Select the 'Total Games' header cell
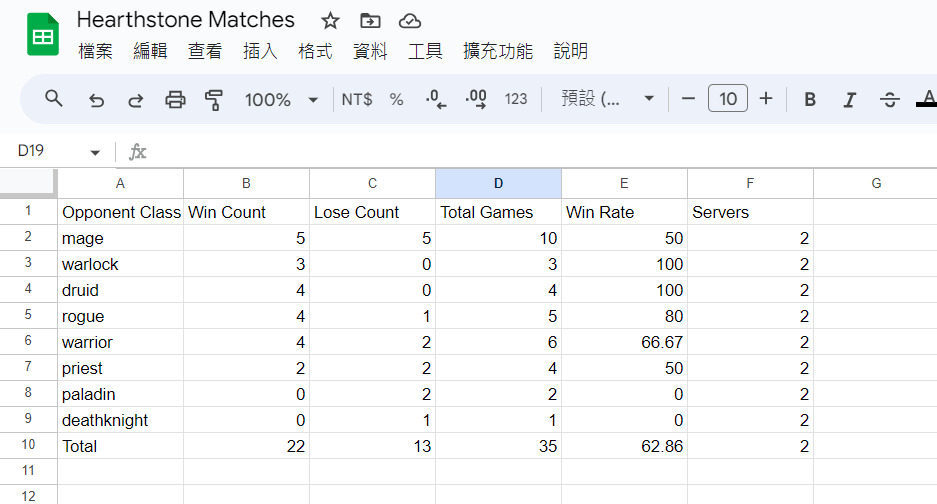The height and width of the screenshot is (504, 937). (x=498, y=212)
